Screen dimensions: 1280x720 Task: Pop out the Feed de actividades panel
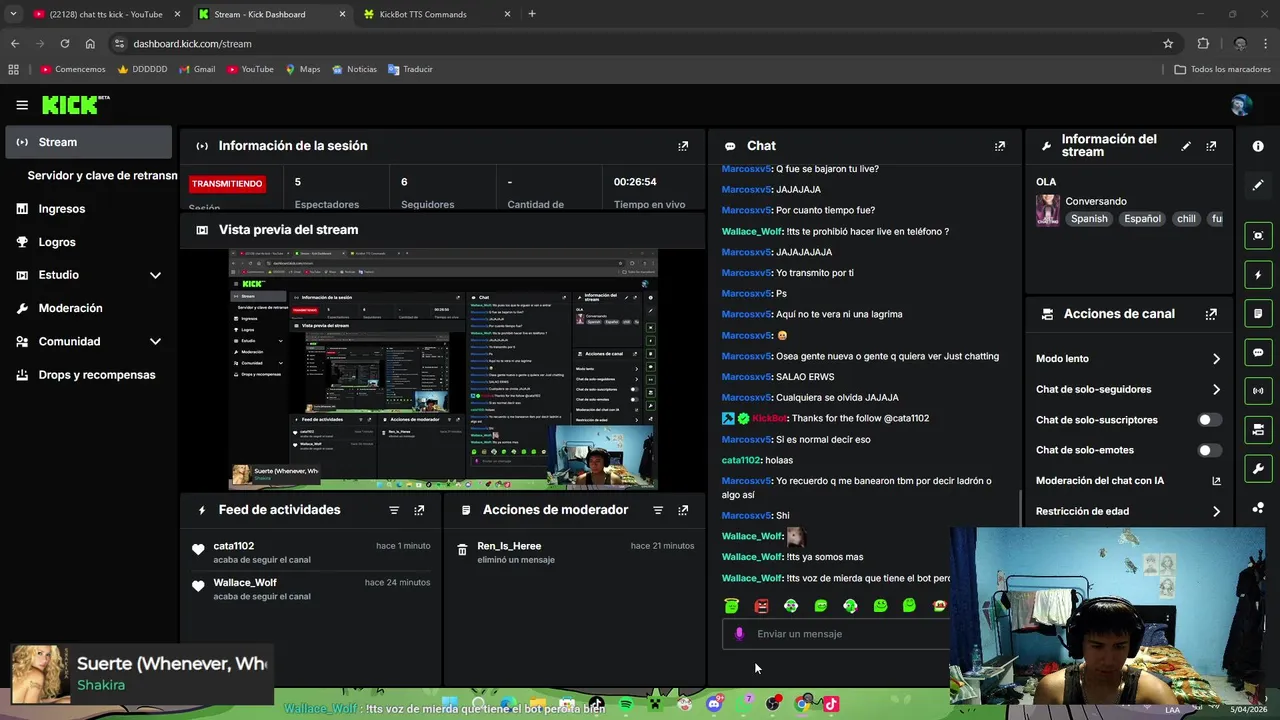click(419, 510)
